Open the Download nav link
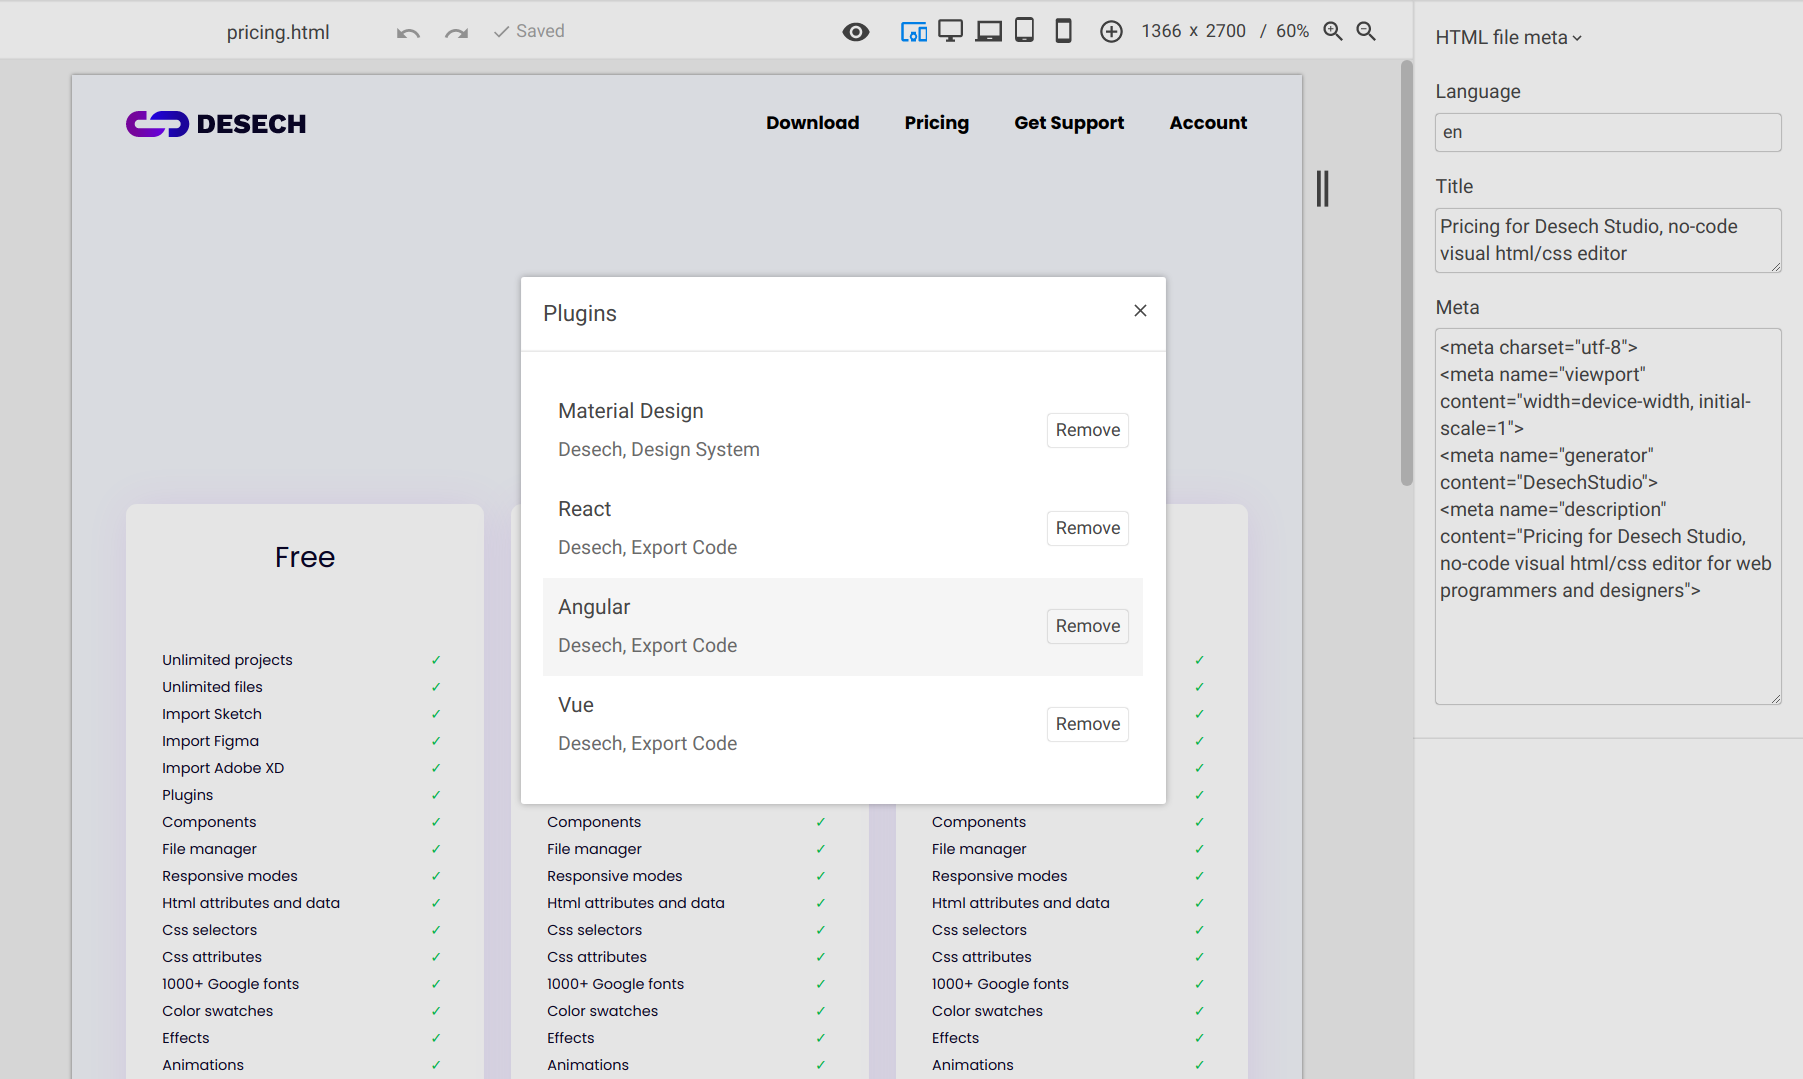The image size is (1803, 1079). pos(813,123)
